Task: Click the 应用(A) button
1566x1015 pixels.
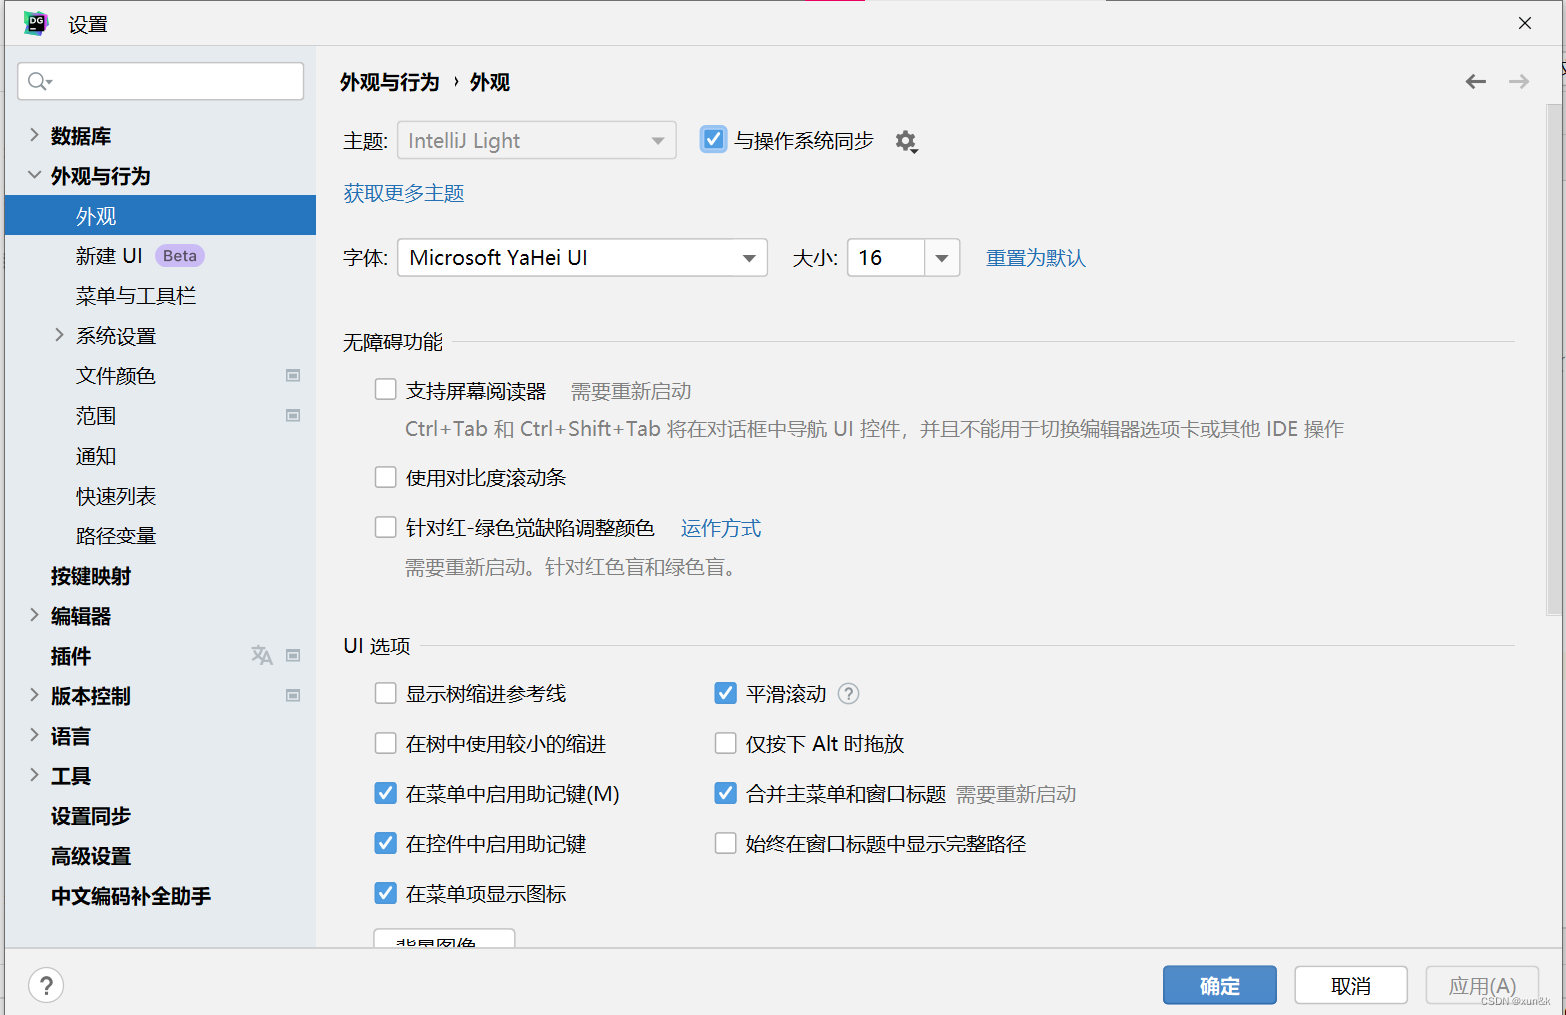Action: pyautogui.click(x=1482, y=985)
